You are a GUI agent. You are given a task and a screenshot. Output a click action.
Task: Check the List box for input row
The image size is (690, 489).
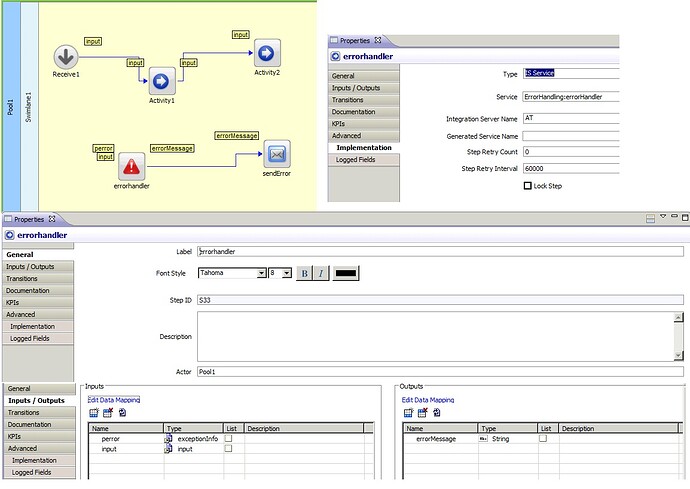[228, 449]
